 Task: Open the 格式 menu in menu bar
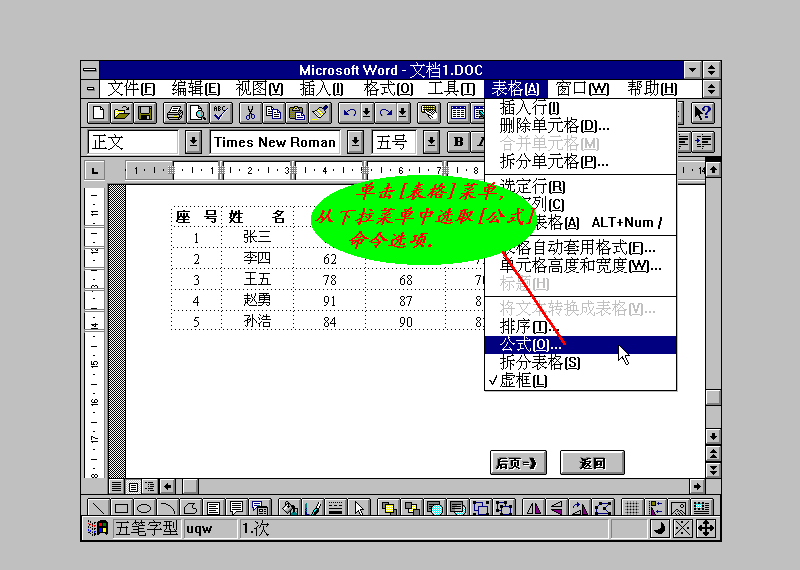tap(387, 88)
